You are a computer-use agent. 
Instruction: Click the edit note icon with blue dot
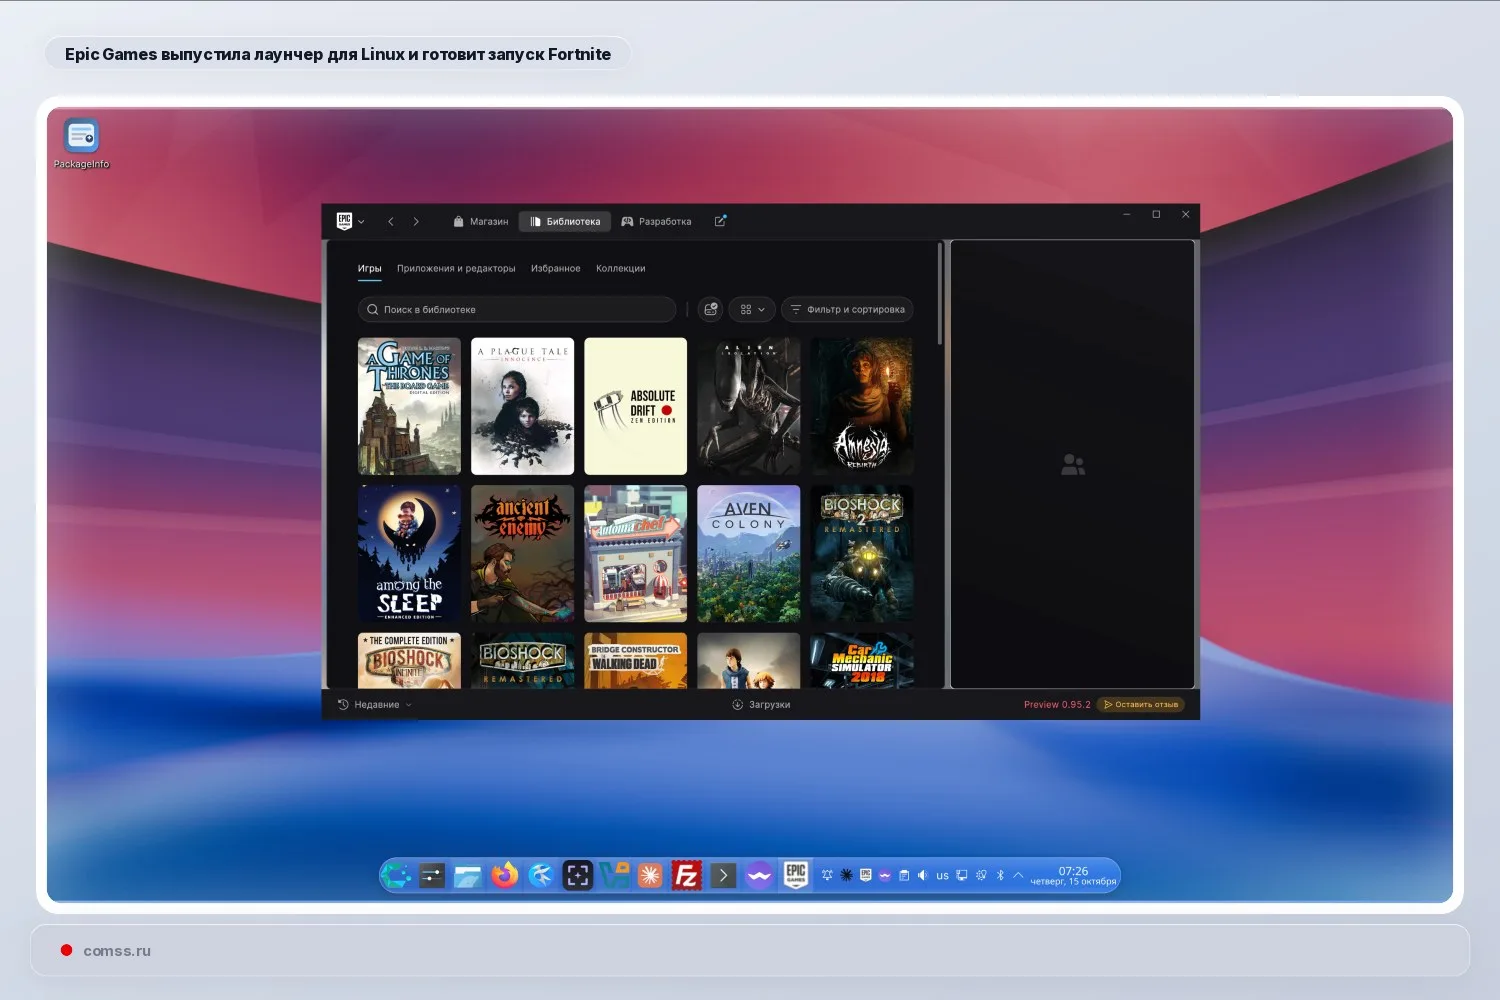[720, 221]
